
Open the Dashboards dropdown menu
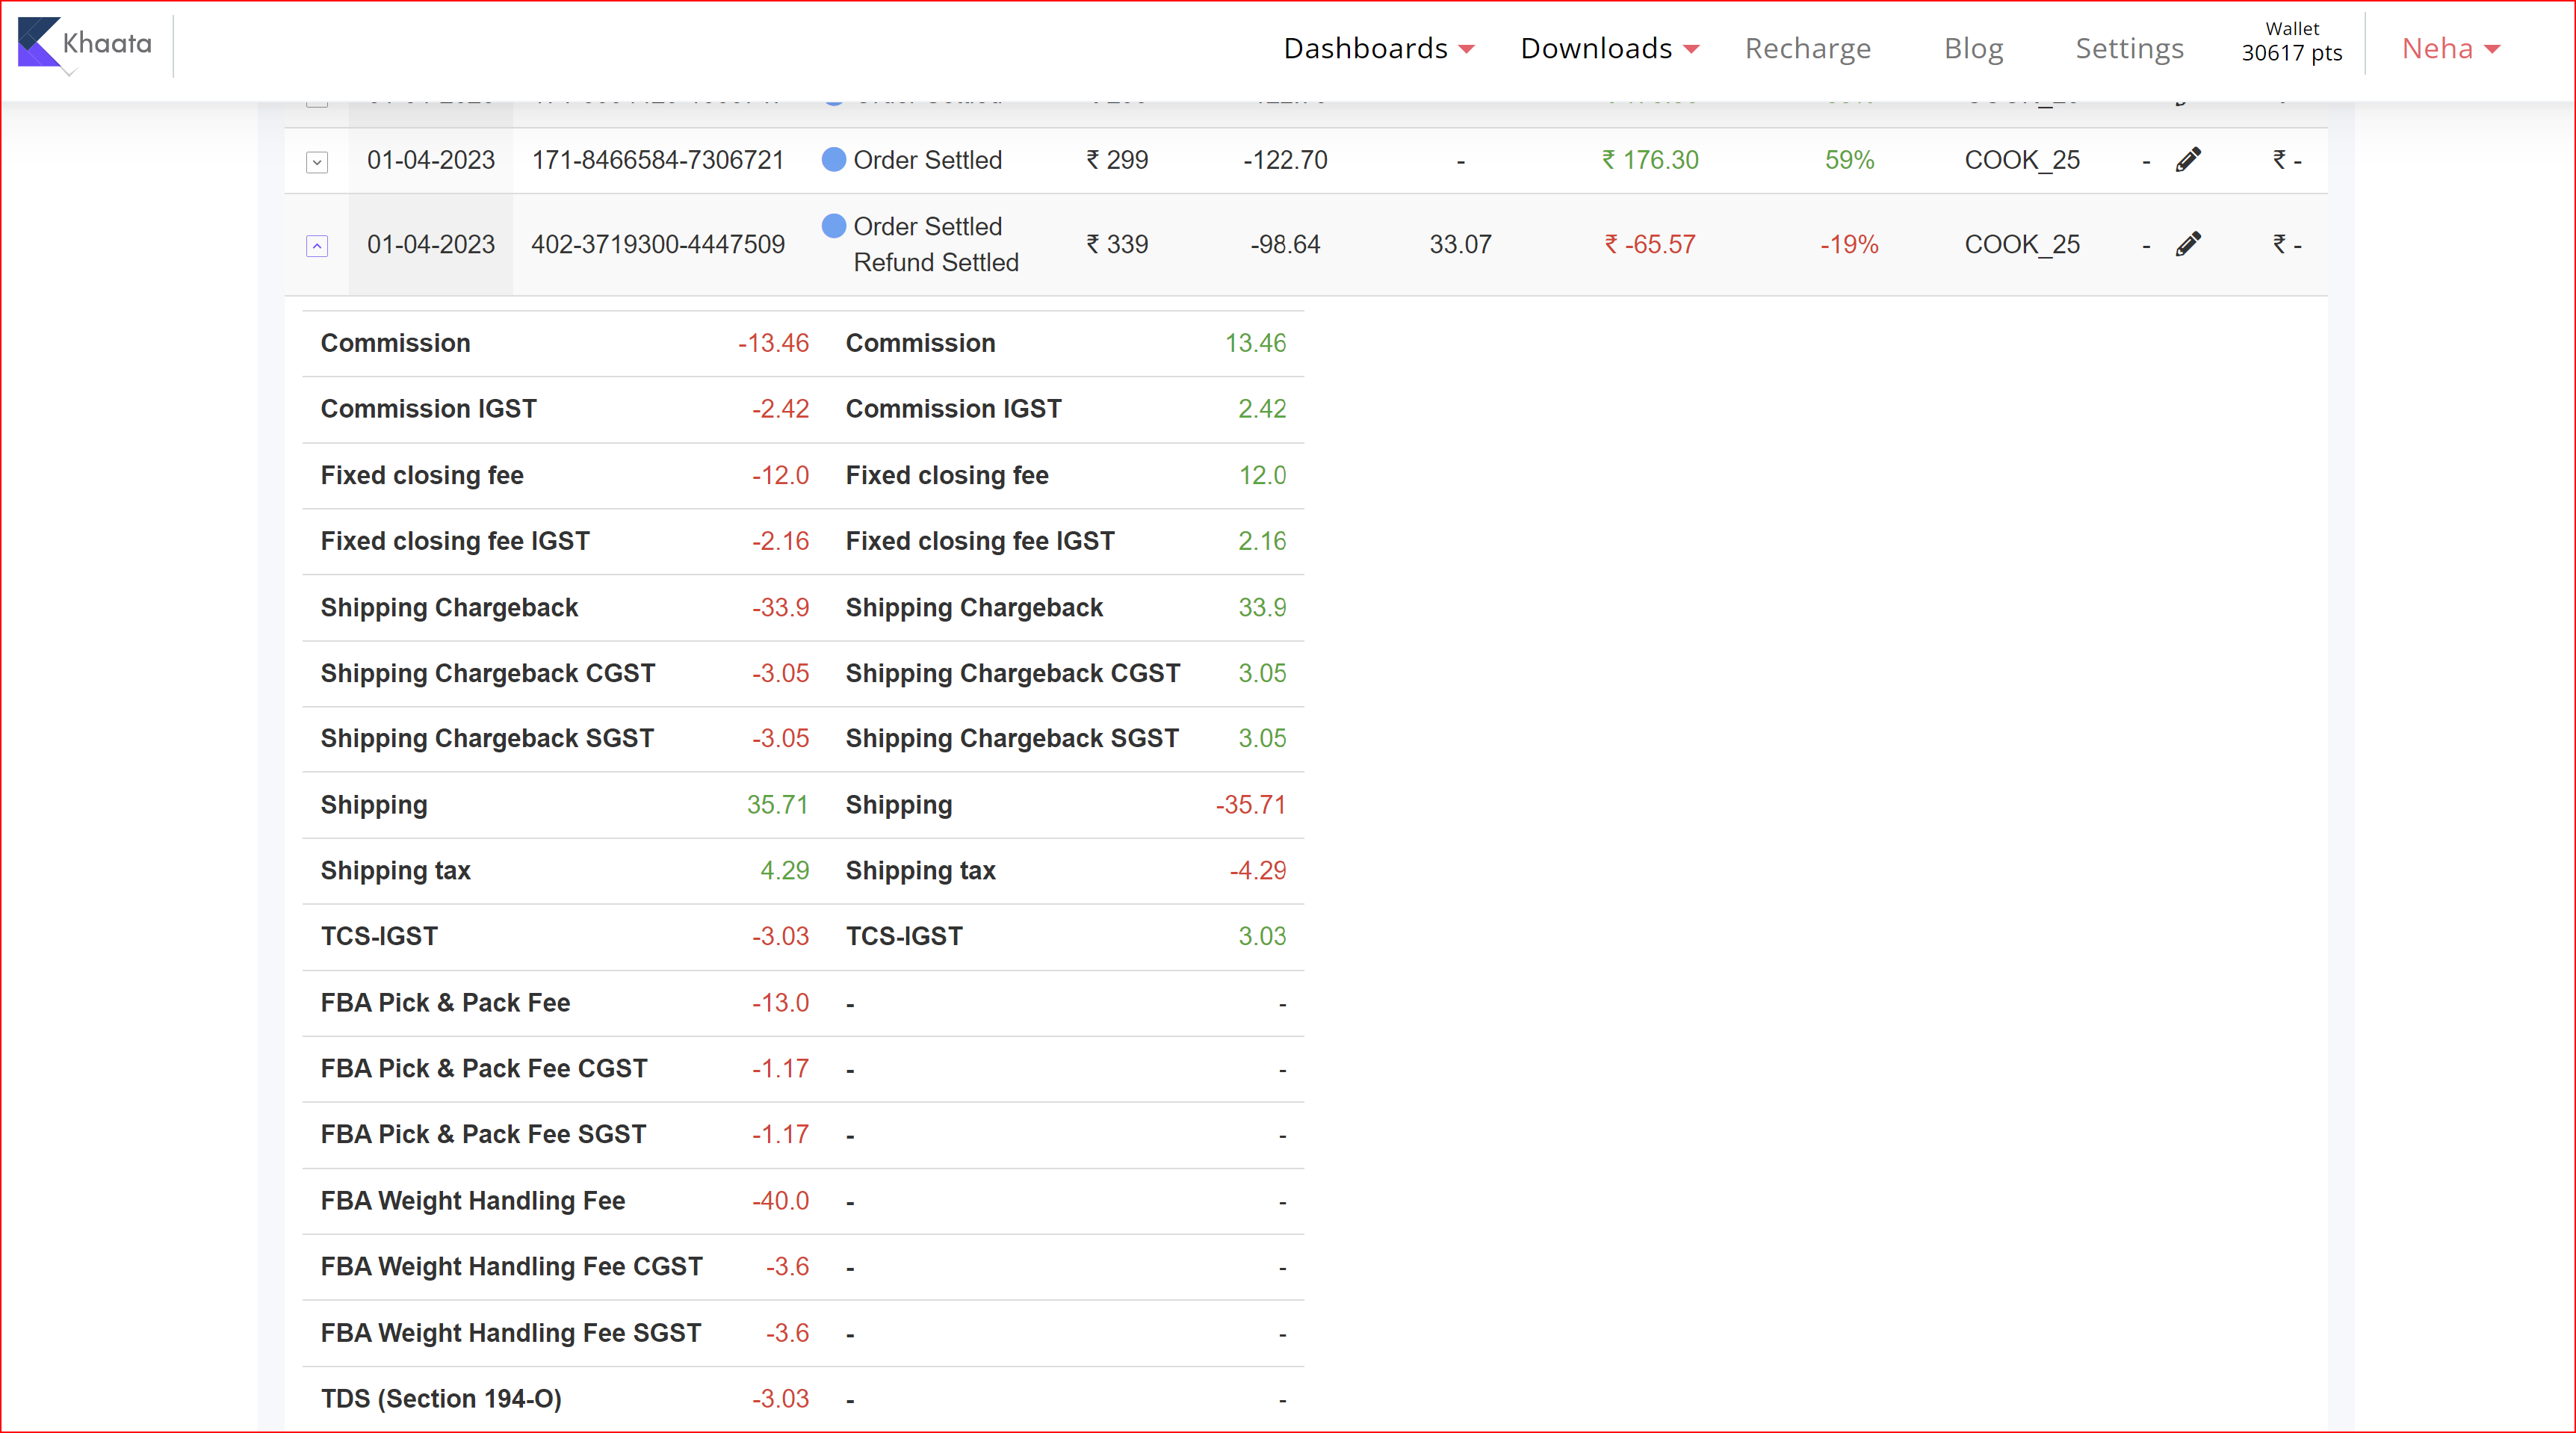pos(1378,48)
